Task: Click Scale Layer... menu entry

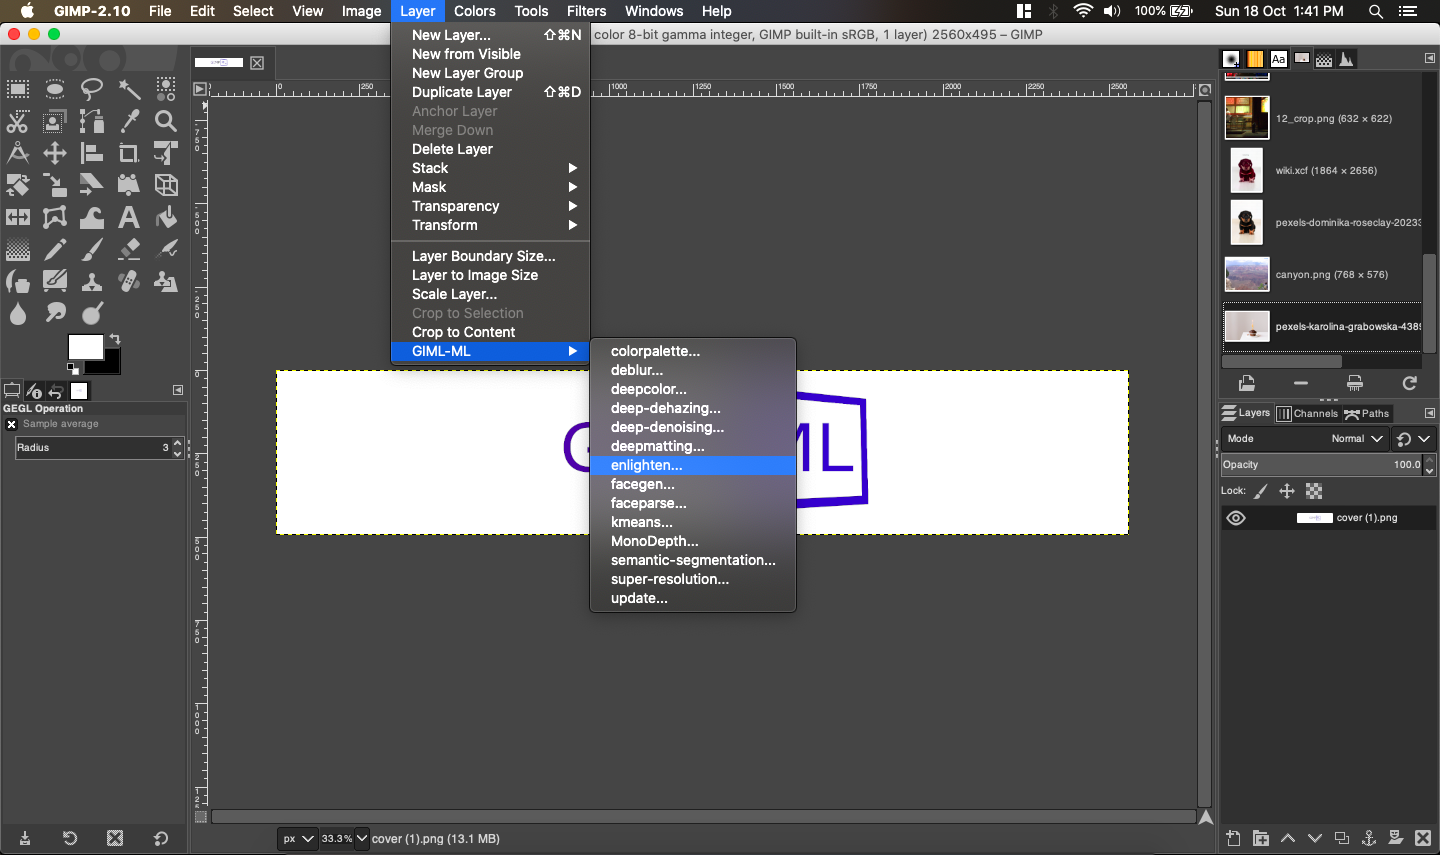Action: (454, 294)
